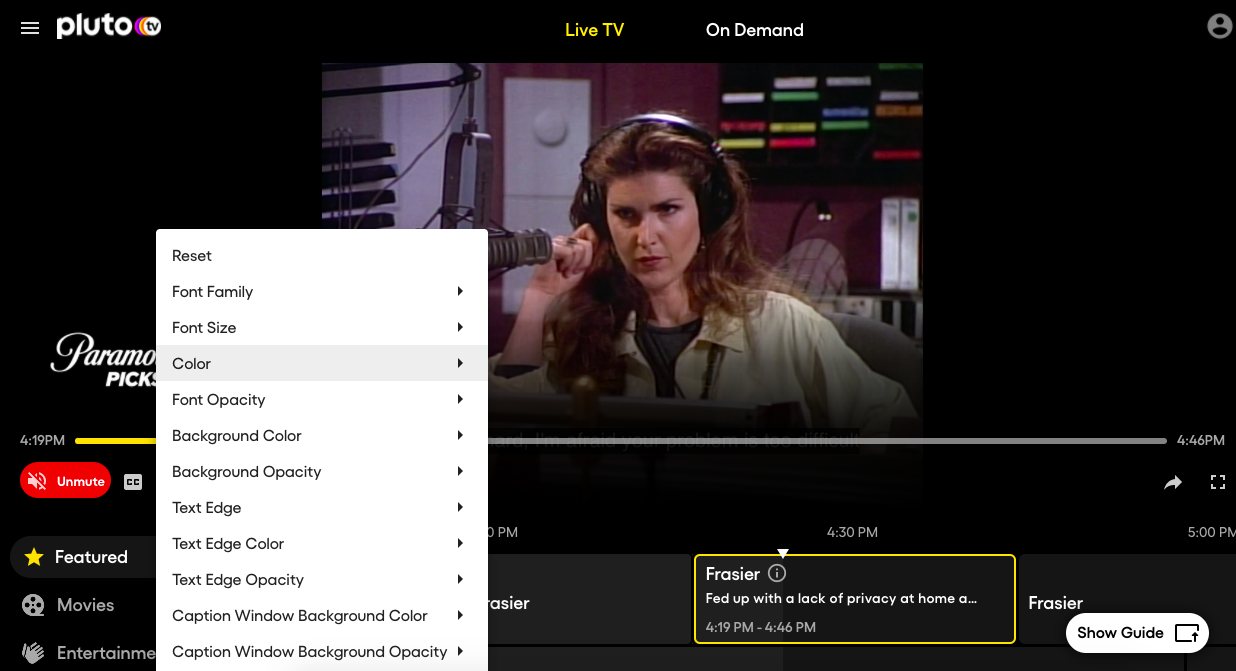Screen dimensions: 1236x671
Task: Click the Show Guide button
Action: 1137,633
